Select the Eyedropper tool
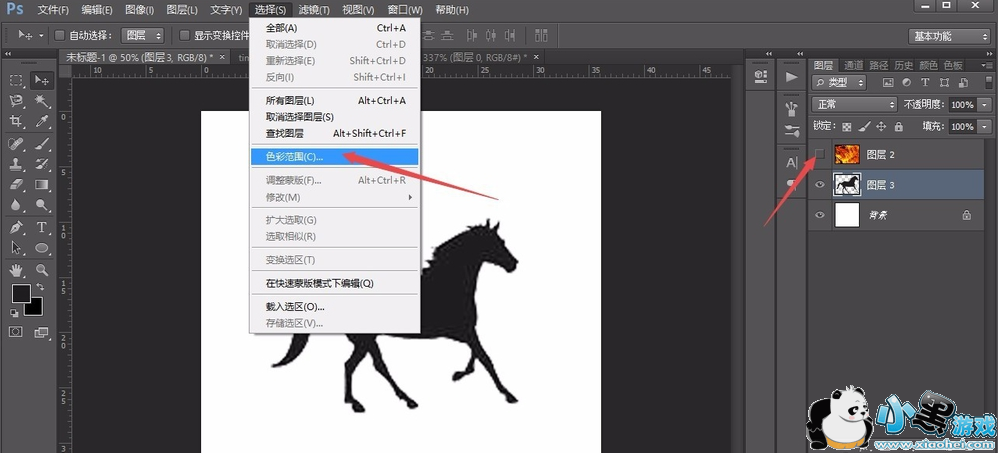 pyautogui.click(x=43, y=122)
